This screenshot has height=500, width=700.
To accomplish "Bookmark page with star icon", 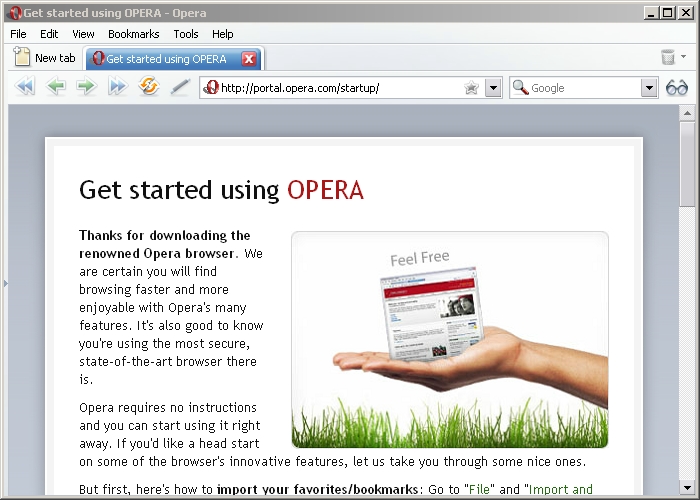I will pyautogui.click(x=471, y=88).
